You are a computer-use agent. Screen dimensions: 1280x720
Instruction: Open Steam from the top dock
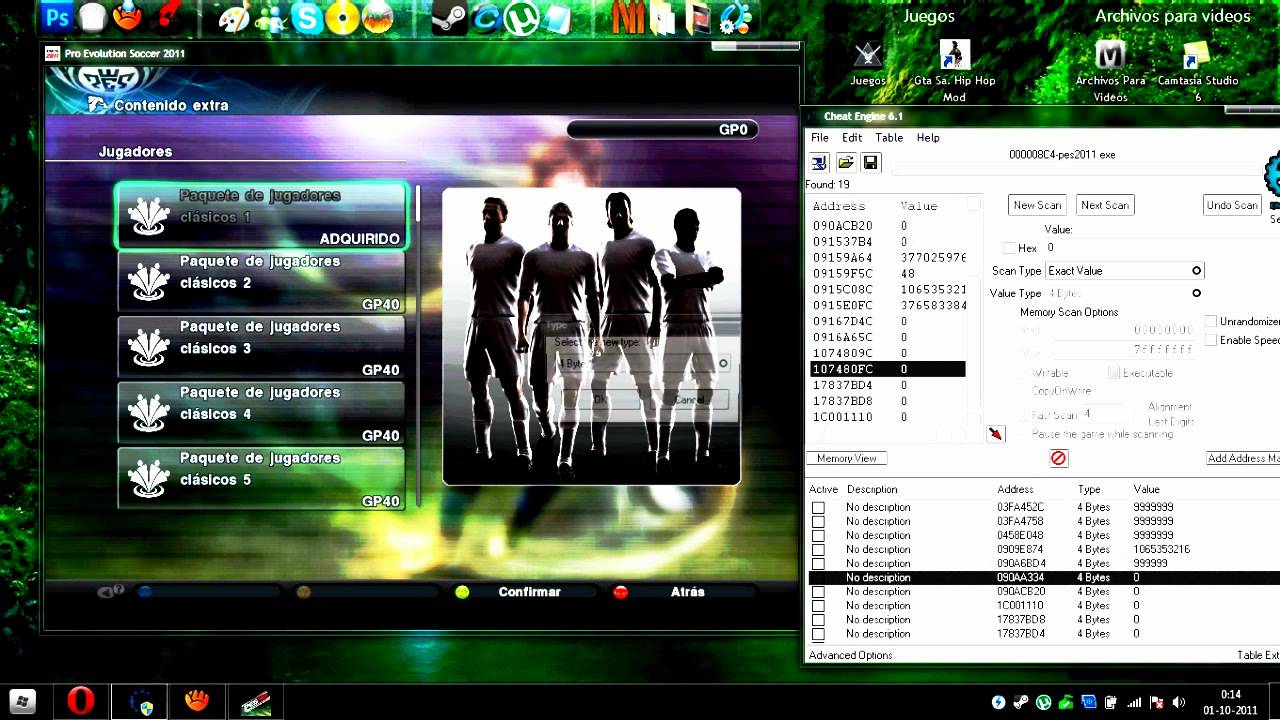[449, 18]
